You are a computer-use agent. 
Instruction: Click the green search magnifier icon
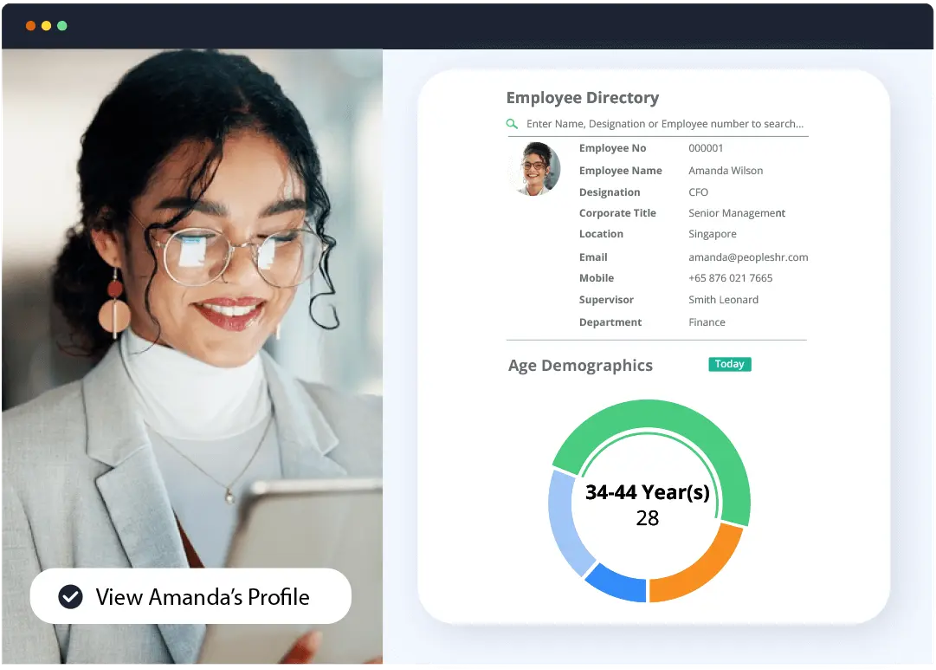click(512, 124)
